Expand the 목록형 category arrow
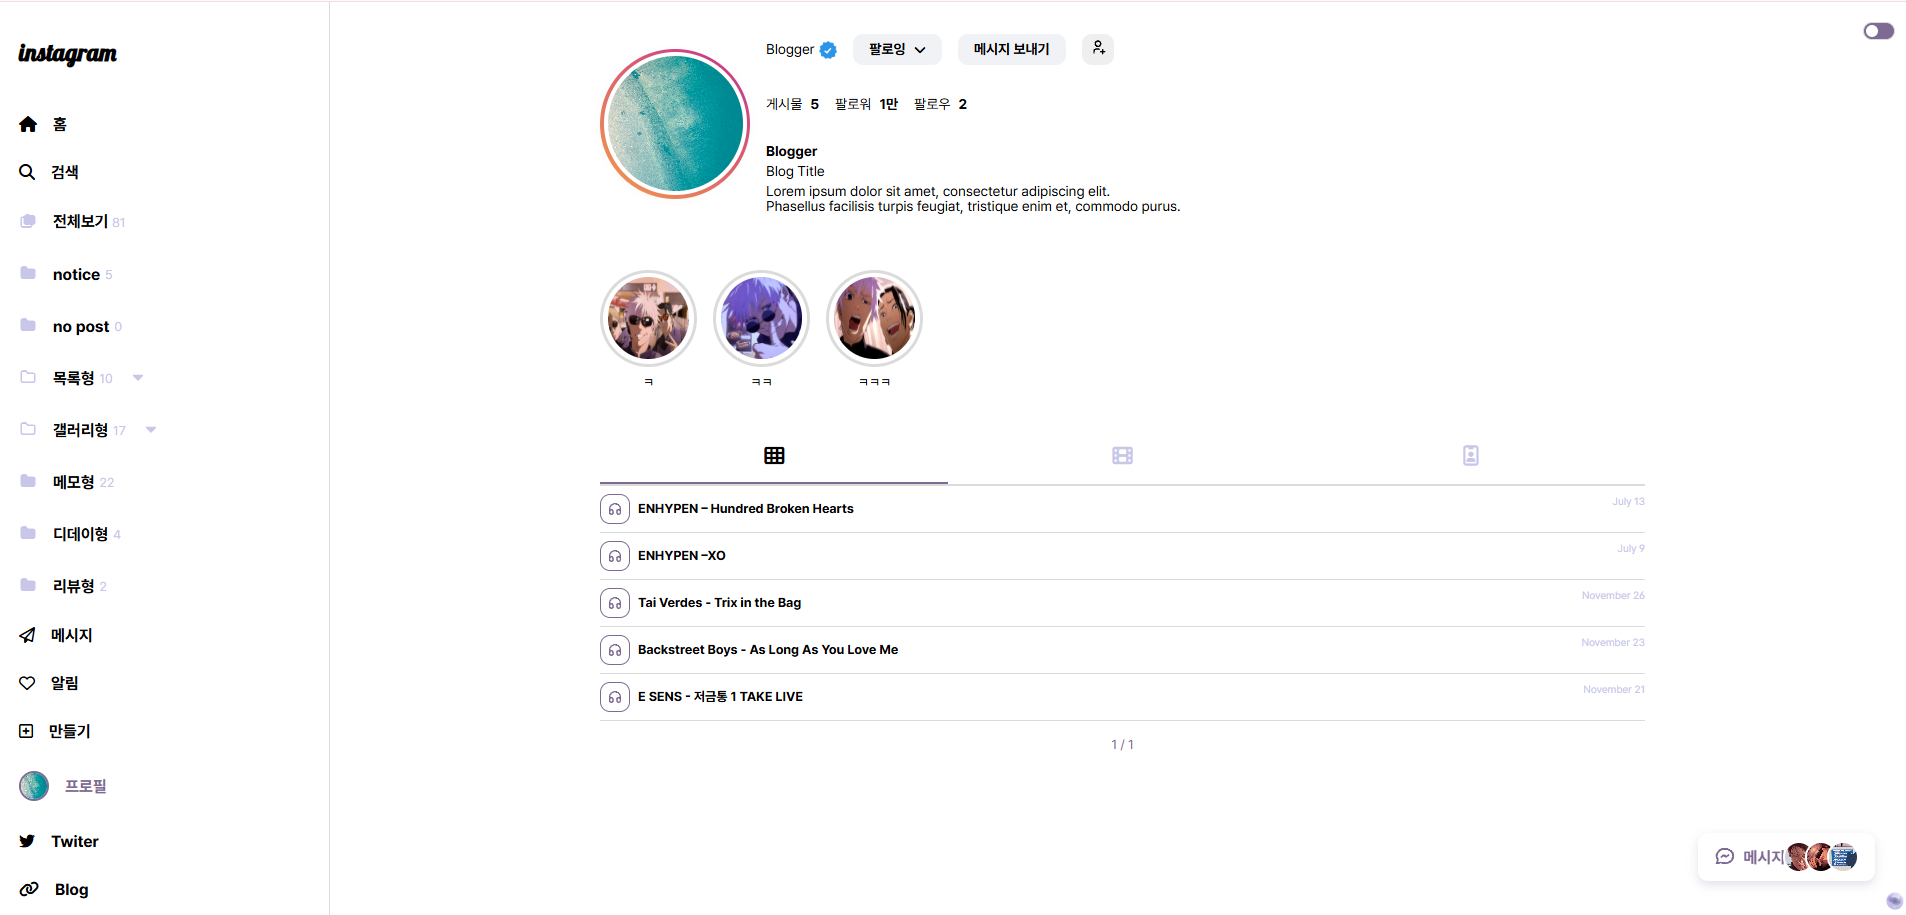Screen dimensions: 1906x915 pos(138,378)
